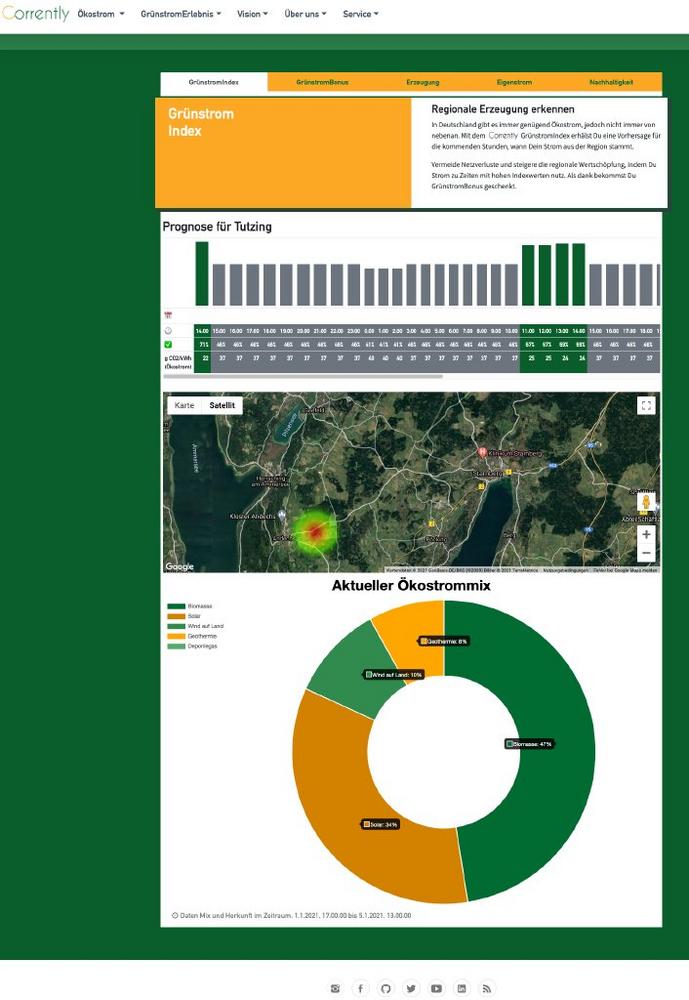
Task: Expand the Service dropdown menu
Action: pyautogui.click(x=360, y=13)
